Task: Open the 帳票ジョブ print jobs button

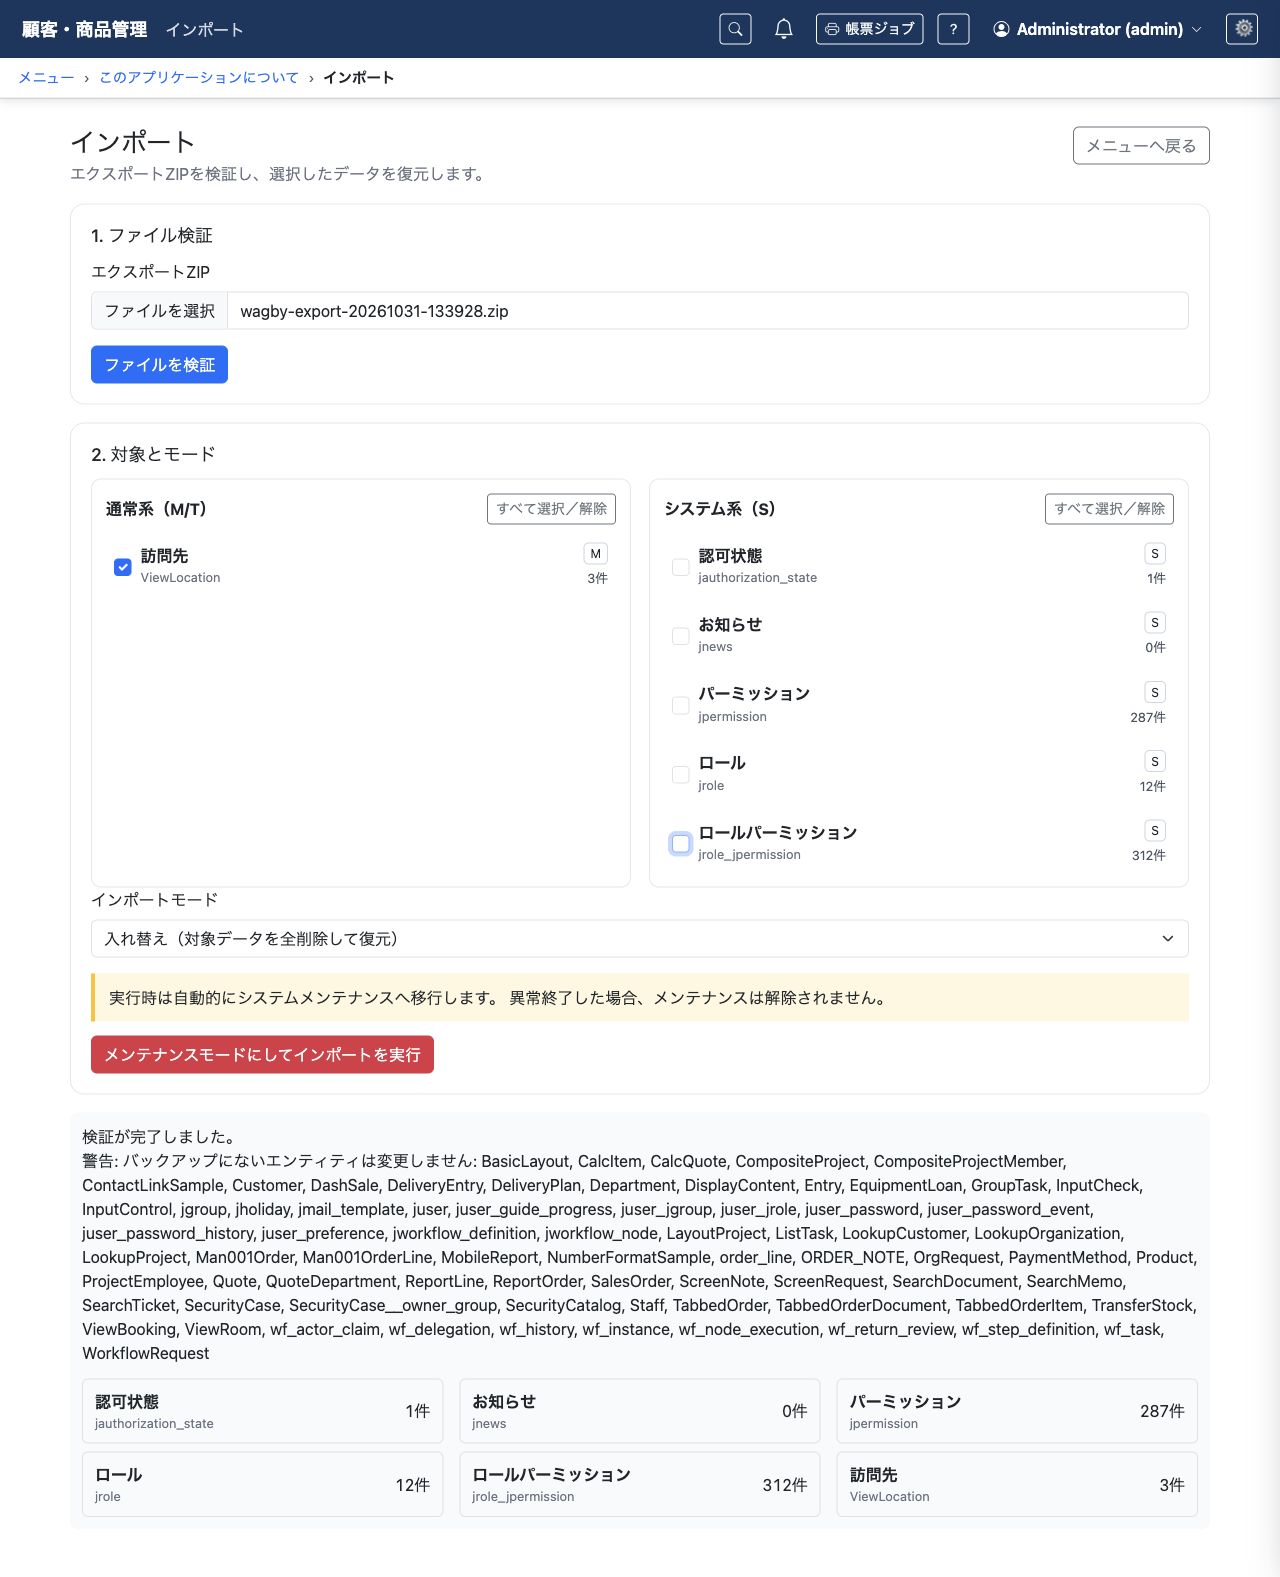Action: click(870, 29)
